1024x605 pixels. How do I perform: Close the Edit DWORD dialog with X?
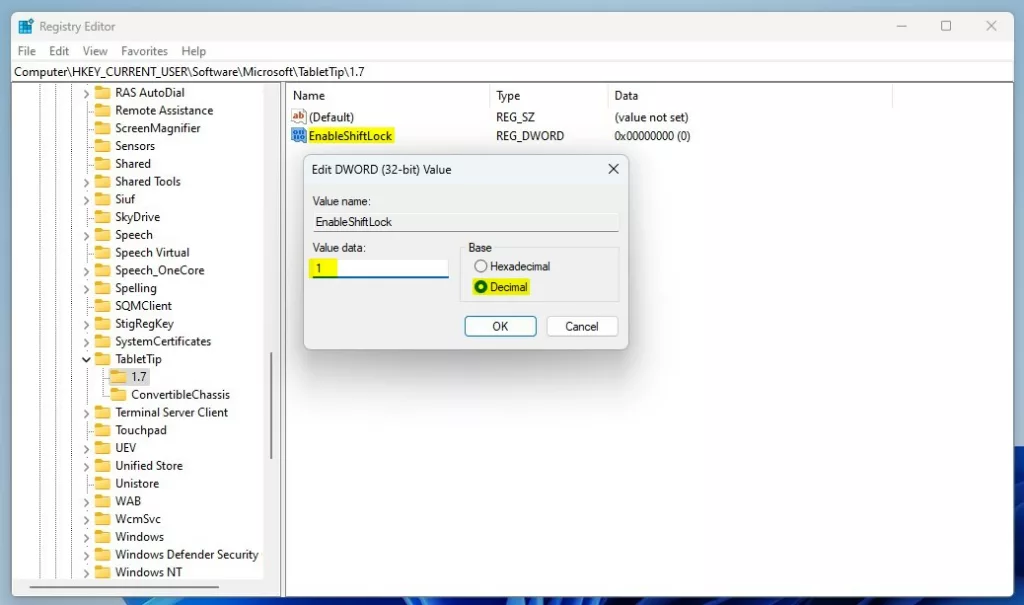(613, 169)
